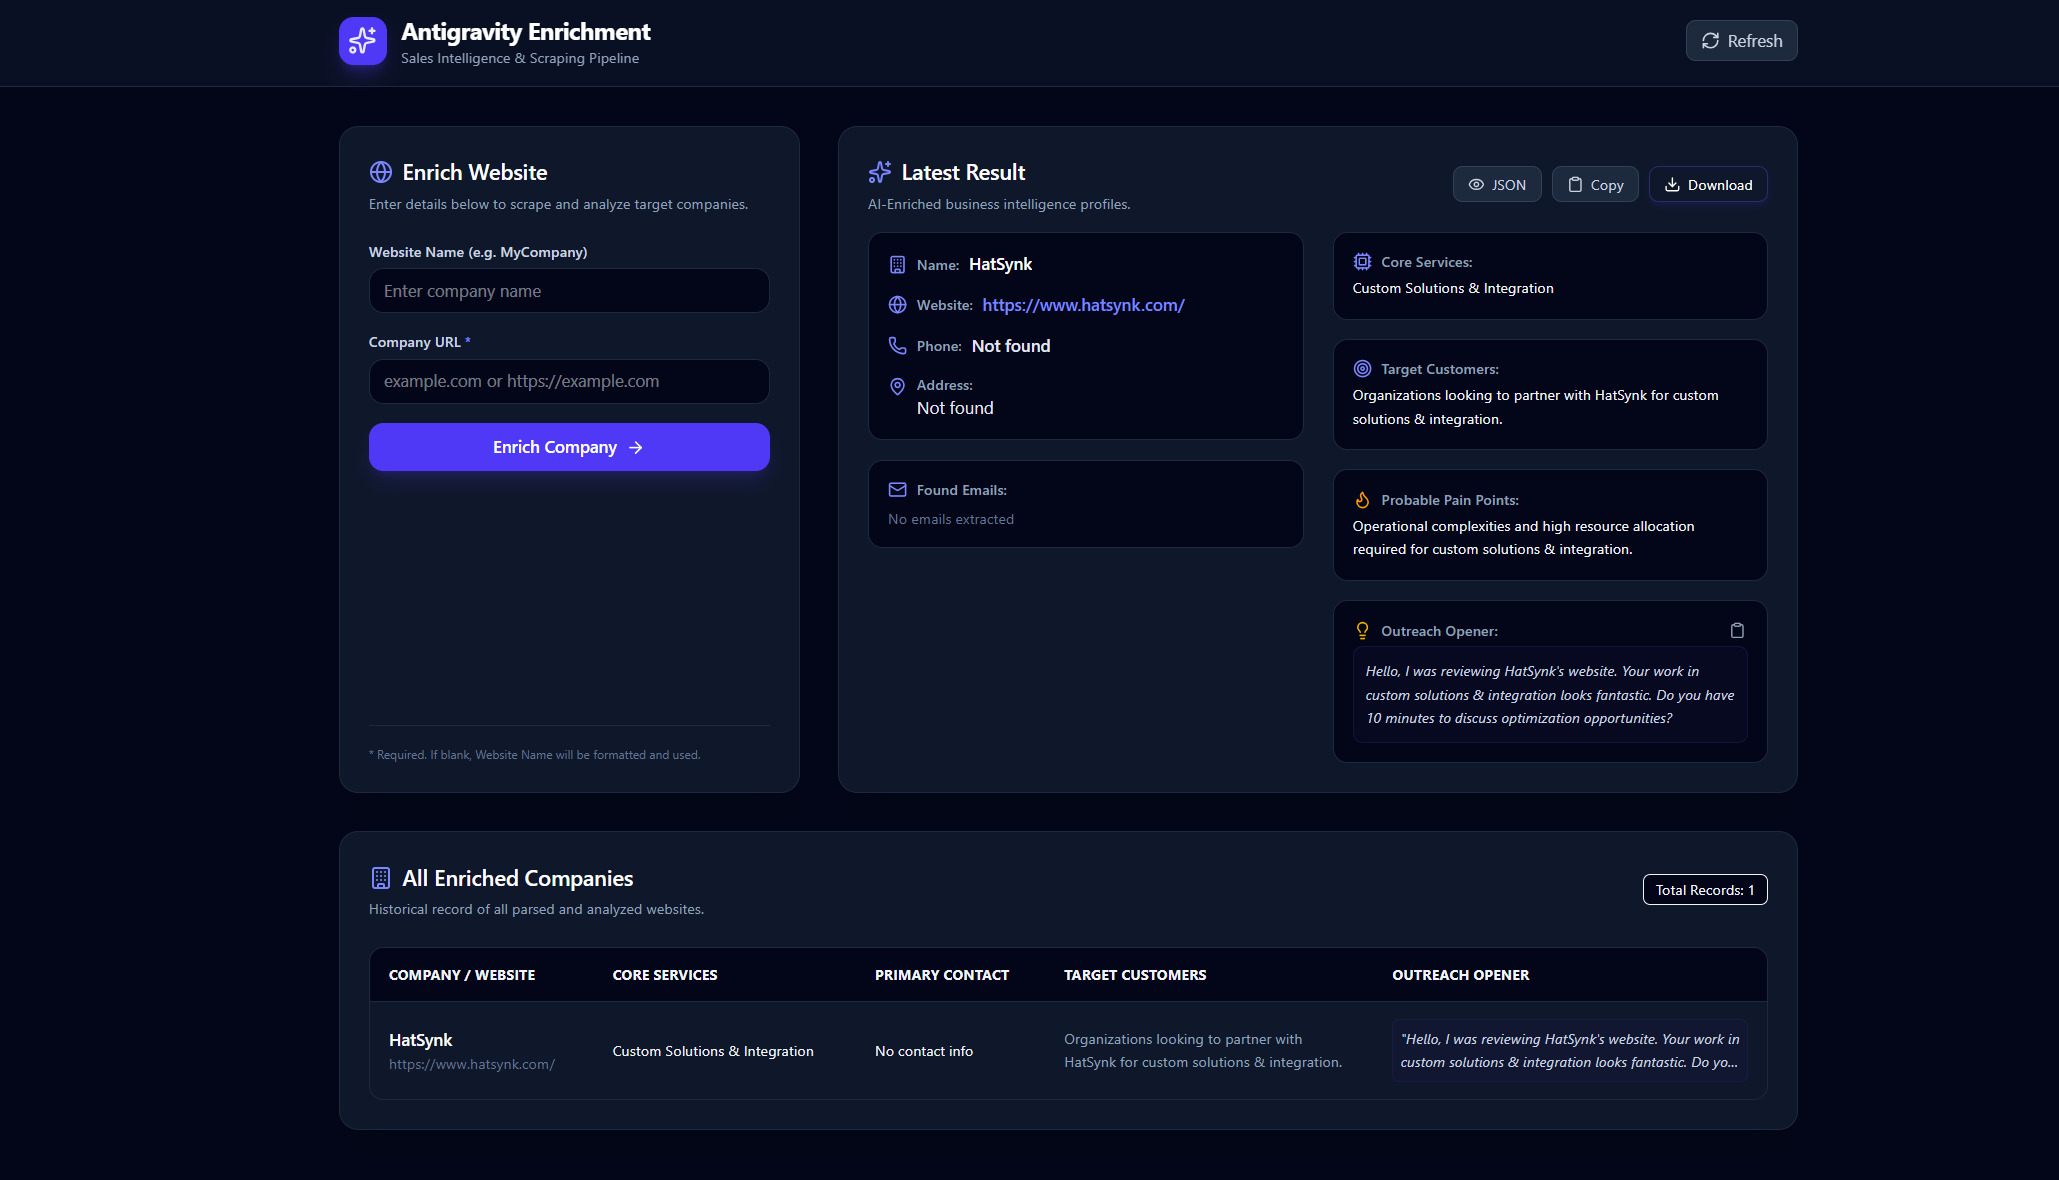Click the Download button

point(1708,185)
